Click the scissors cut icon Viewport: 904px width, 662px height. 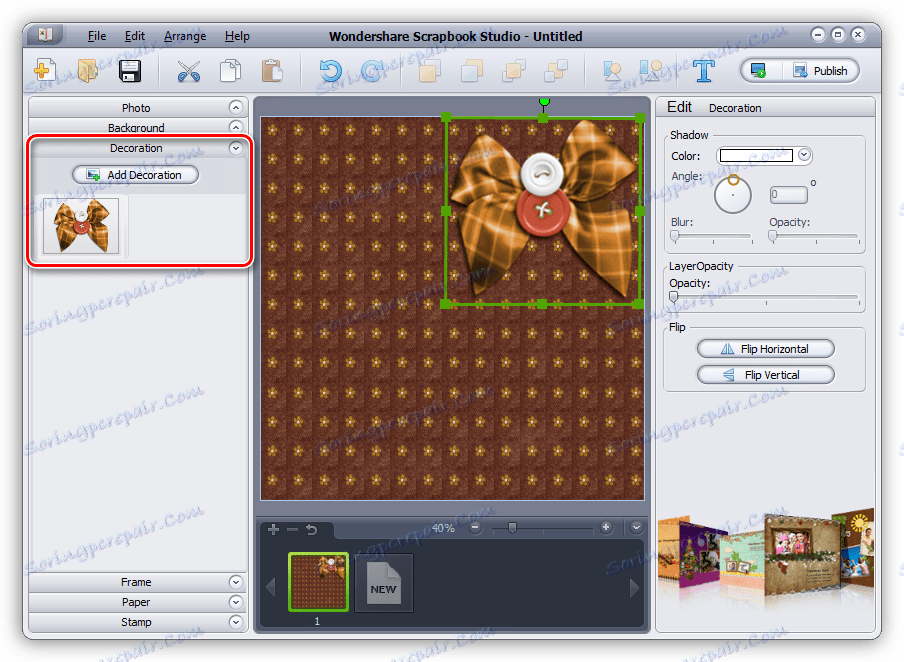(x=188, y=72)
